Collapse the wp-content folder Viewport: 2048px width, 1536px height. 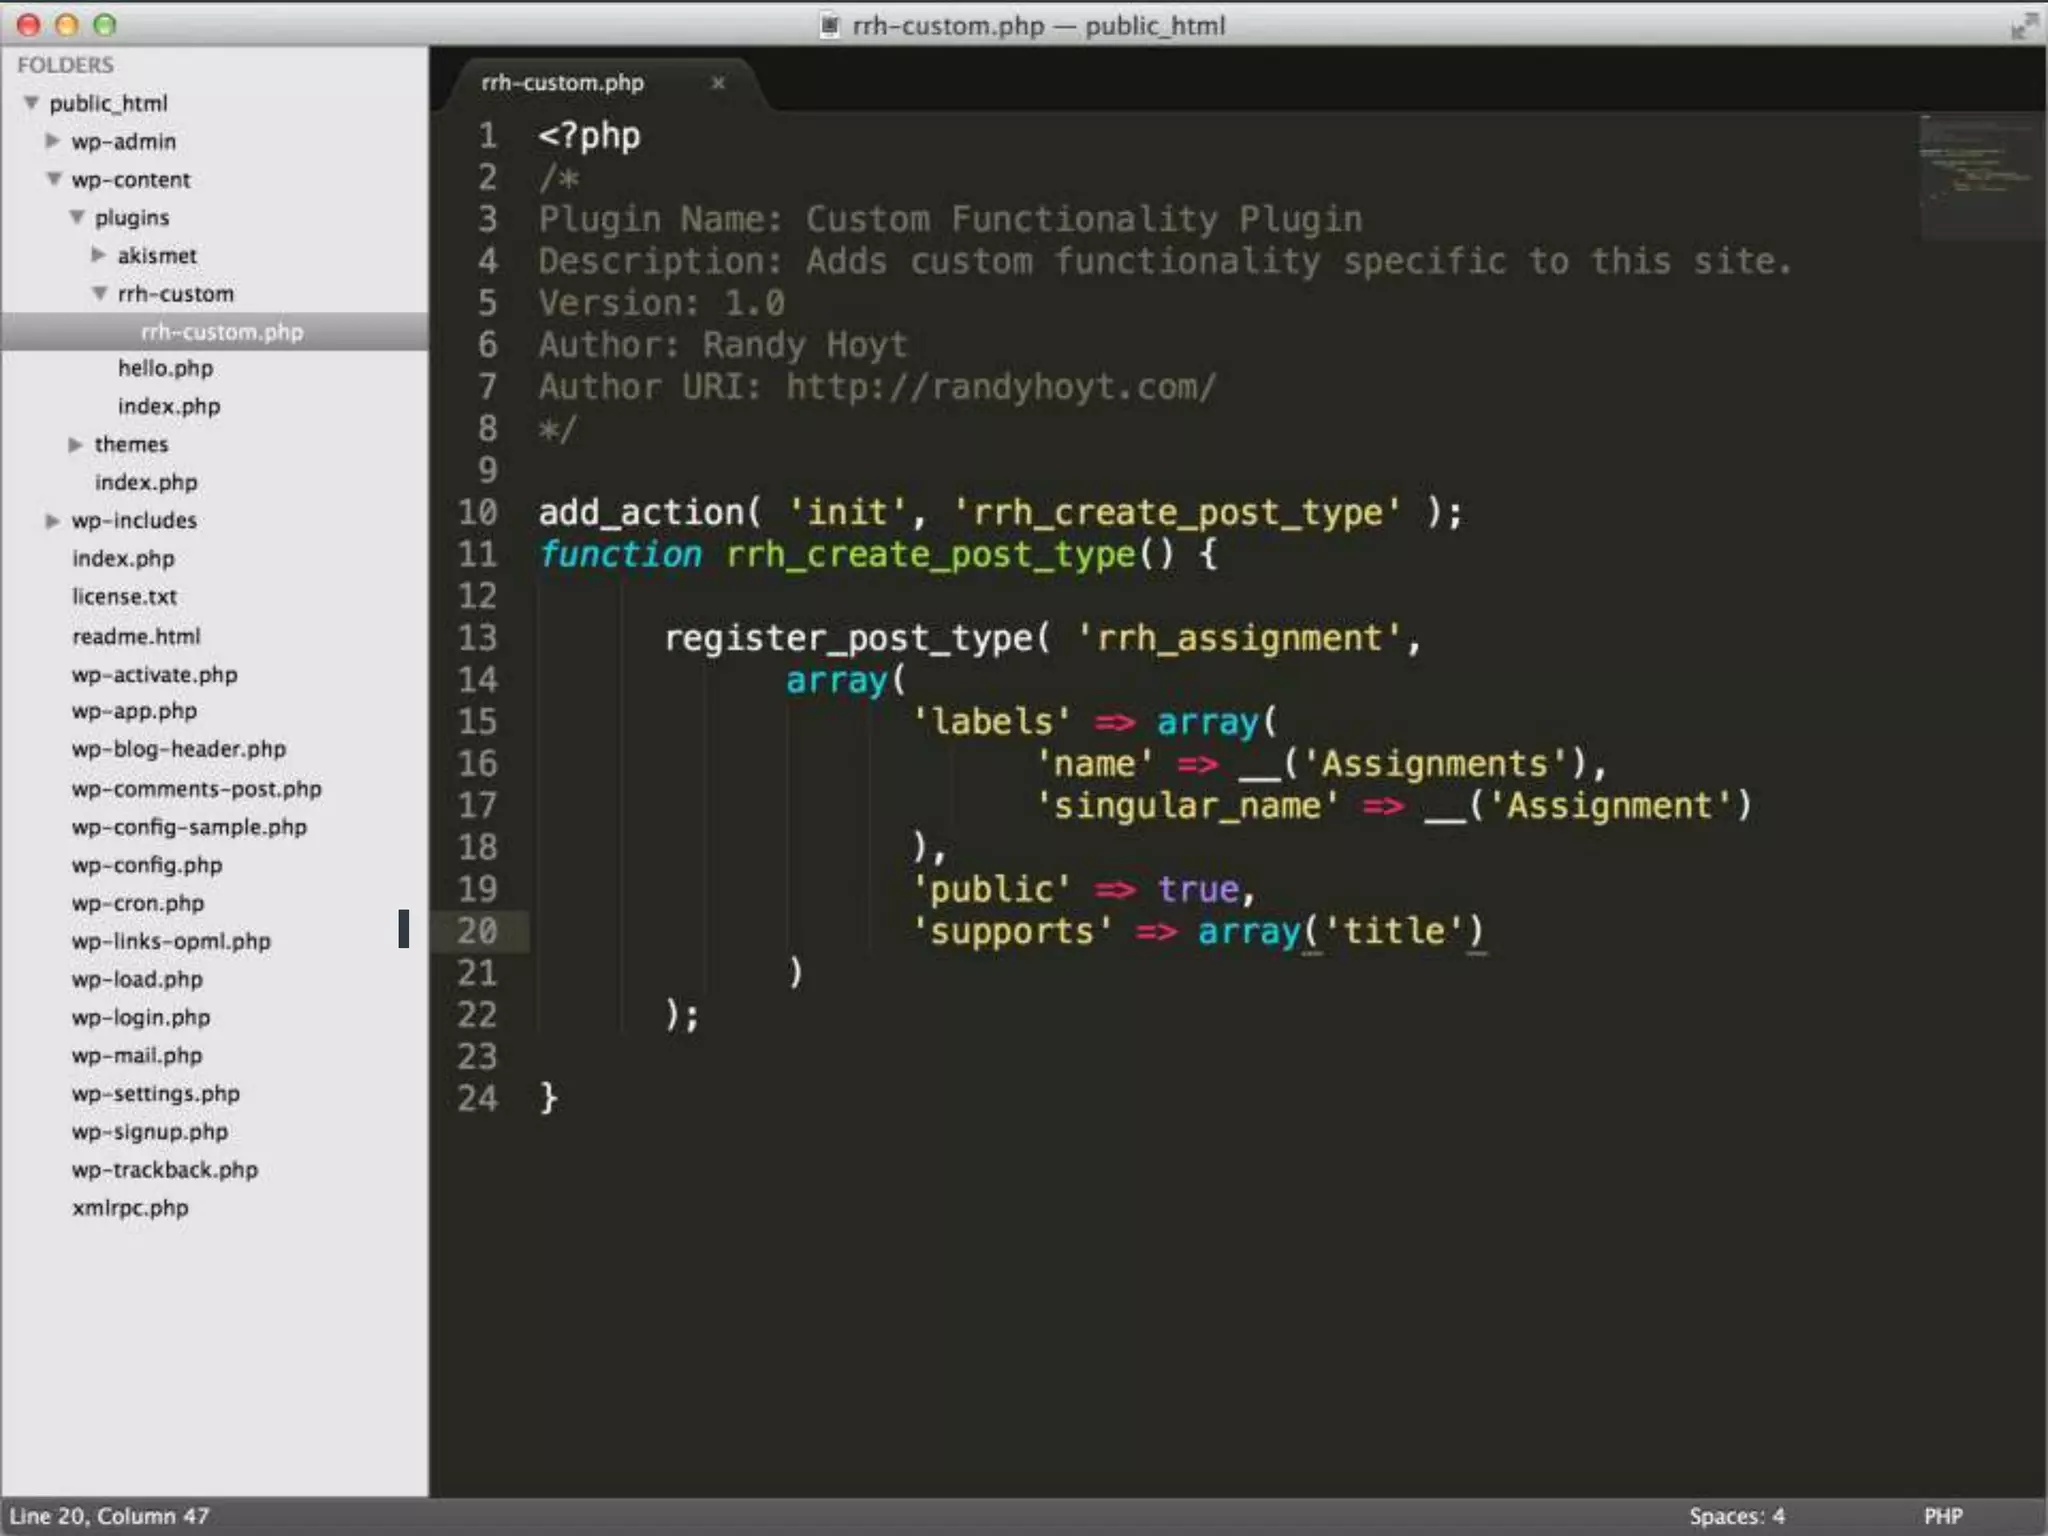[54, 179]
